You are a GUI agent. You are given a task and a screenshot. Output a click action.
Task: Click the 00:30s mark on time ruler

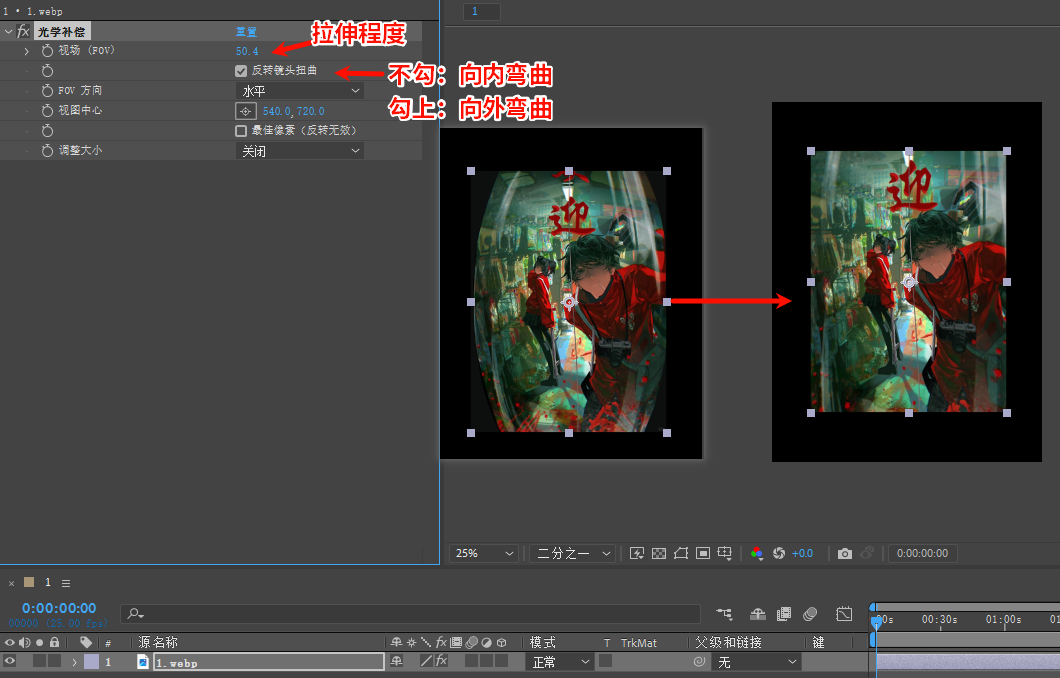(x=939, y=619)
